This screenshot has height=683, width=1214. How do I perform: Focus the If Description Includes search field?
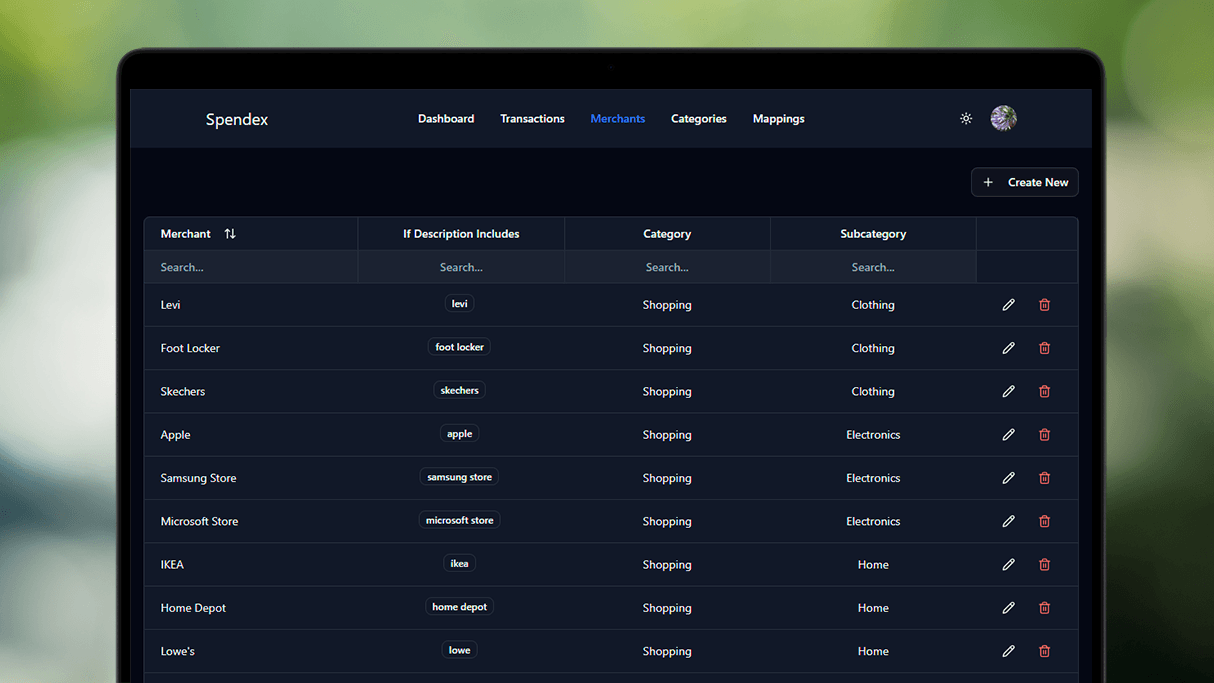click(461, 267)
